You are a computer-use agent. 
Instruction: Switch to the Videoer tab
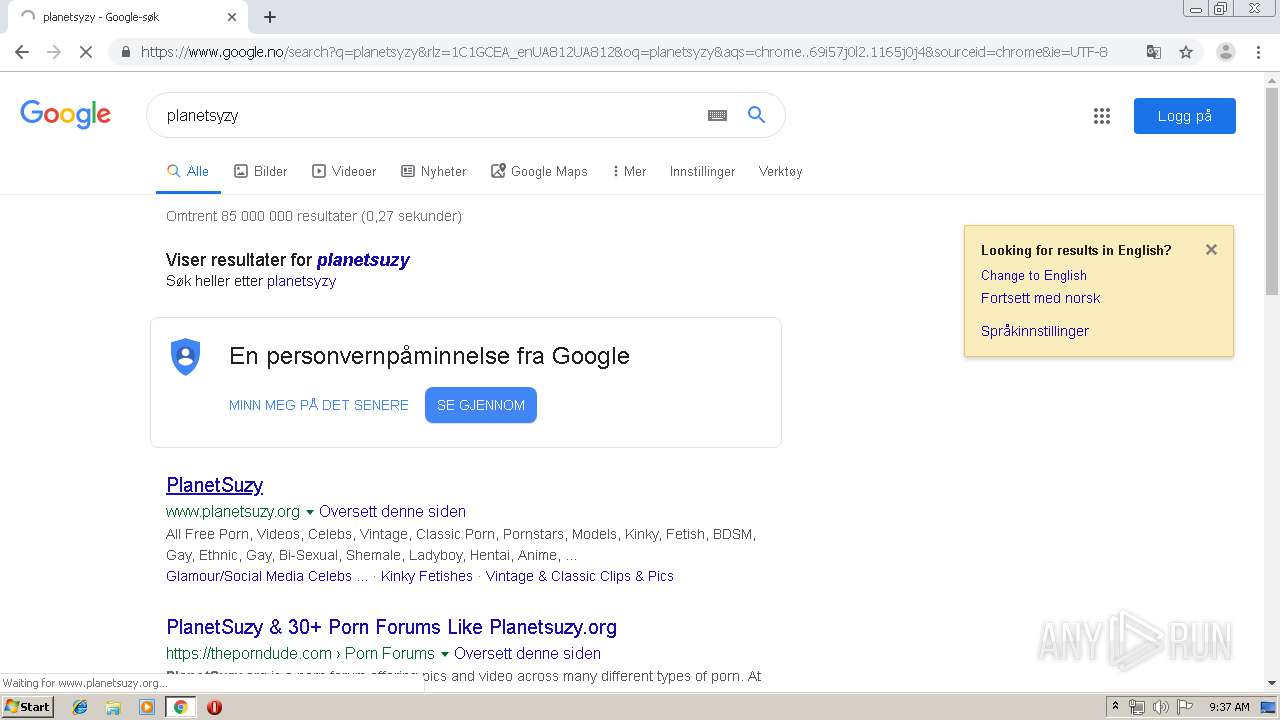pos(344,171)
